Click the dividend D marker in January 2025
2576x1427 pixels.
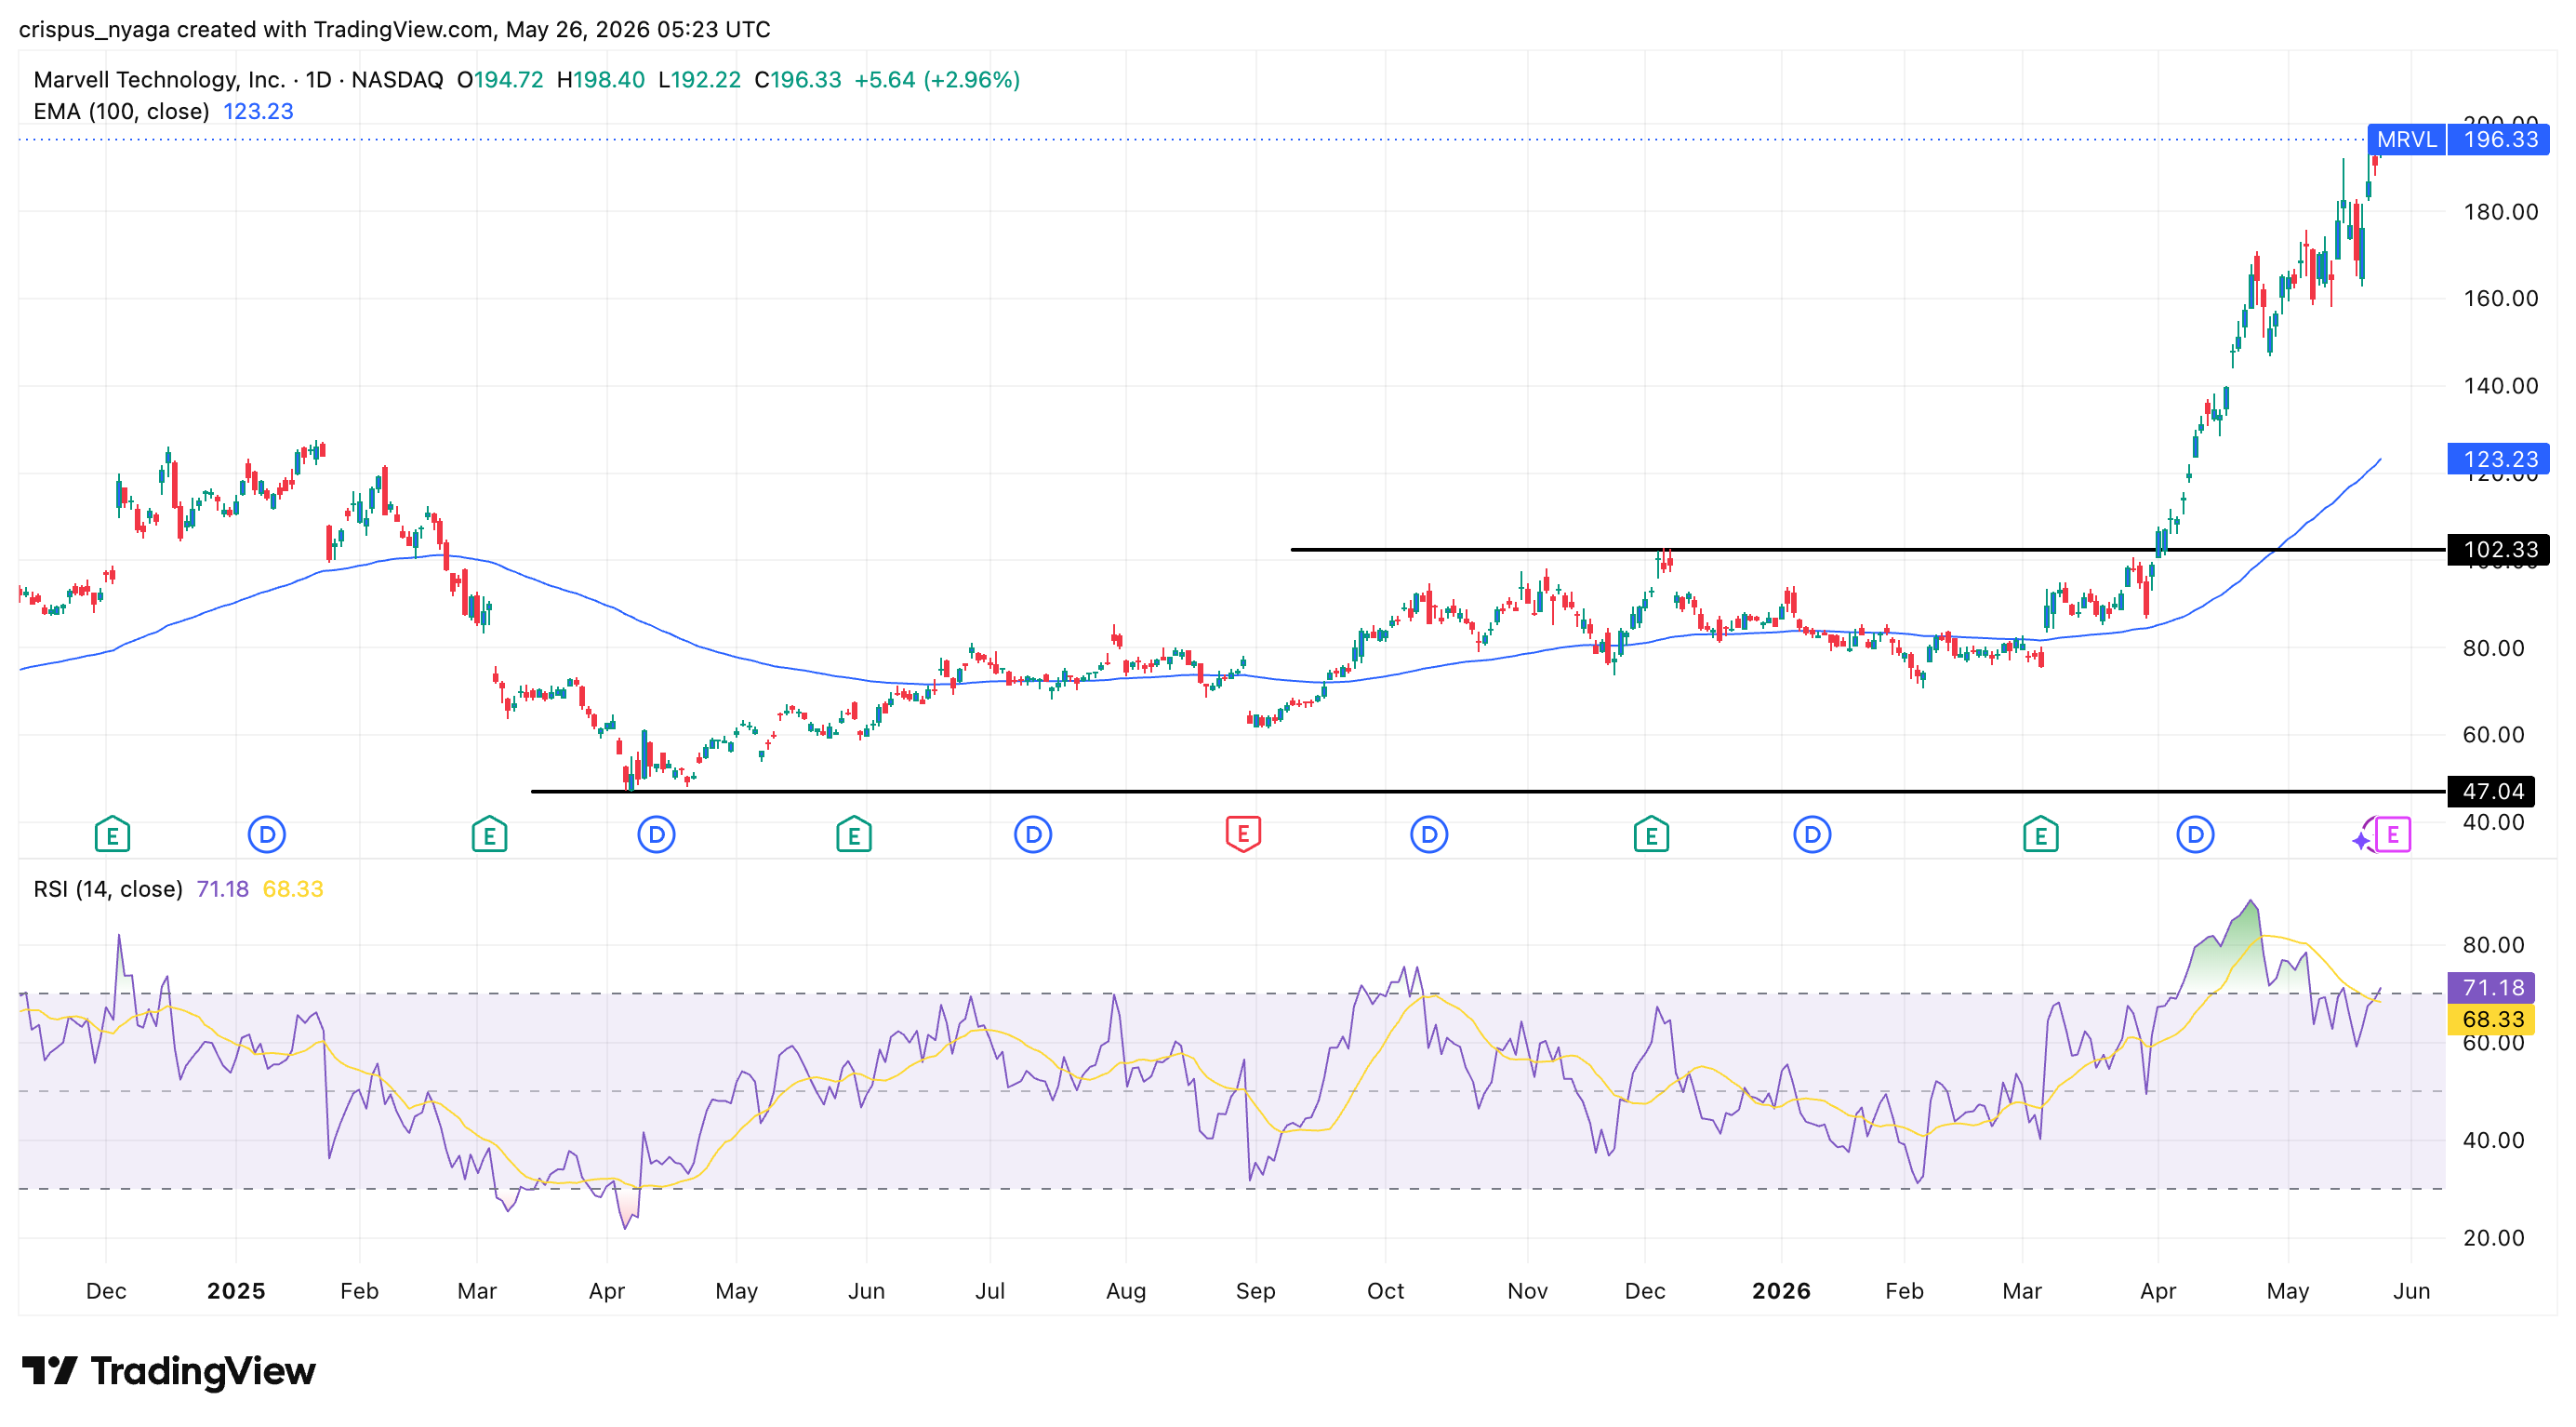(267, 834)
